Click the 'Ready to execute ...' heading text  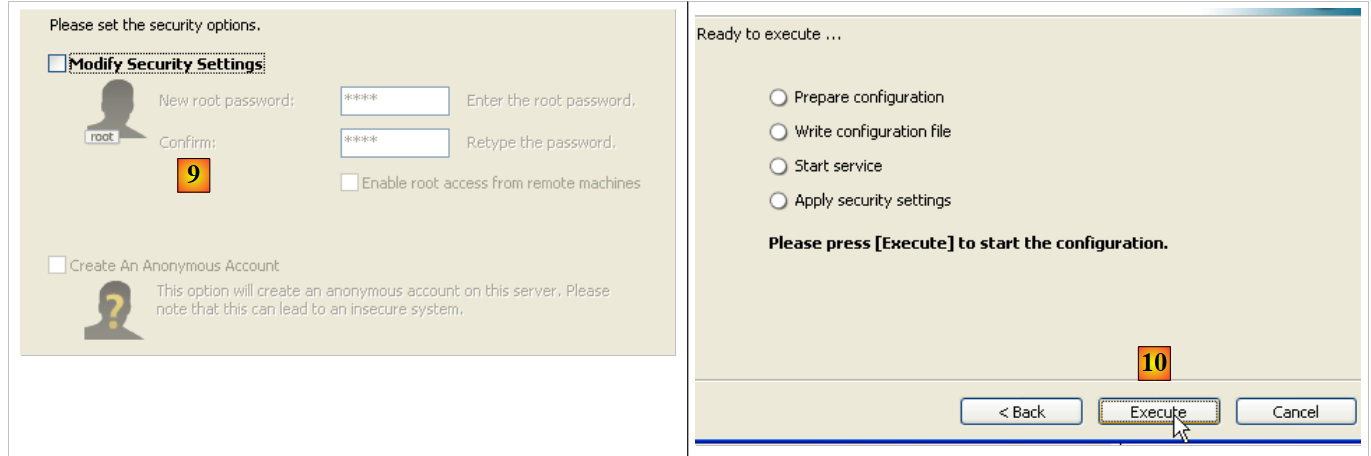768,35
